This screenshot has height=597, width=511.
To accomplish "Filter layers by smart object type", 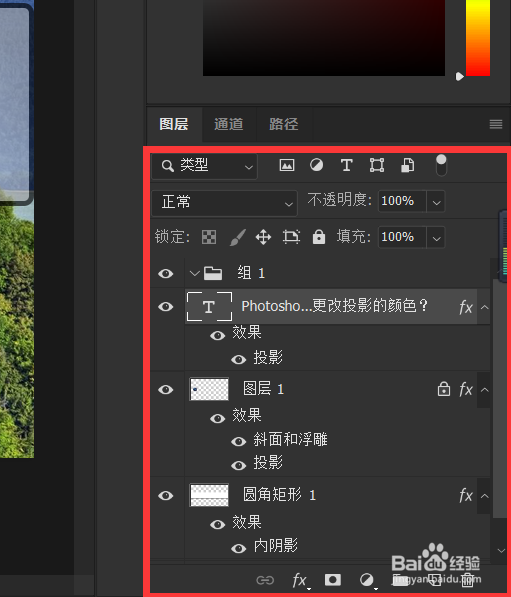I will point(407,166).
